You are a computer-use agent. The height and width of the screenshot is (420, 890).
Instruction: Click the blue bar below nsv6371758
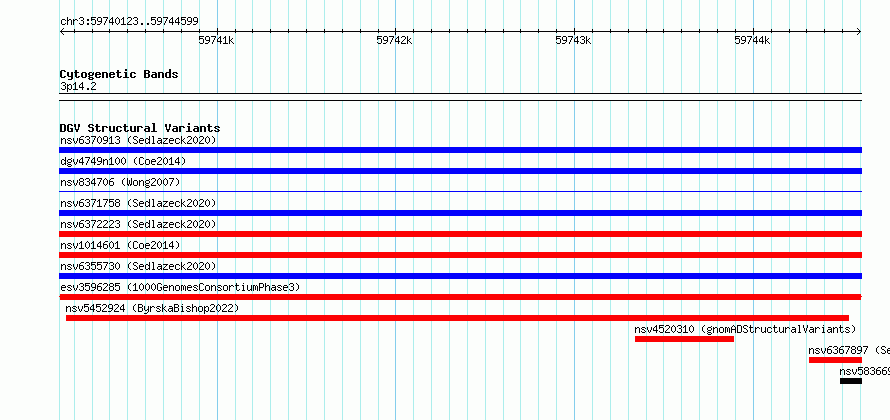coord(460,213)
